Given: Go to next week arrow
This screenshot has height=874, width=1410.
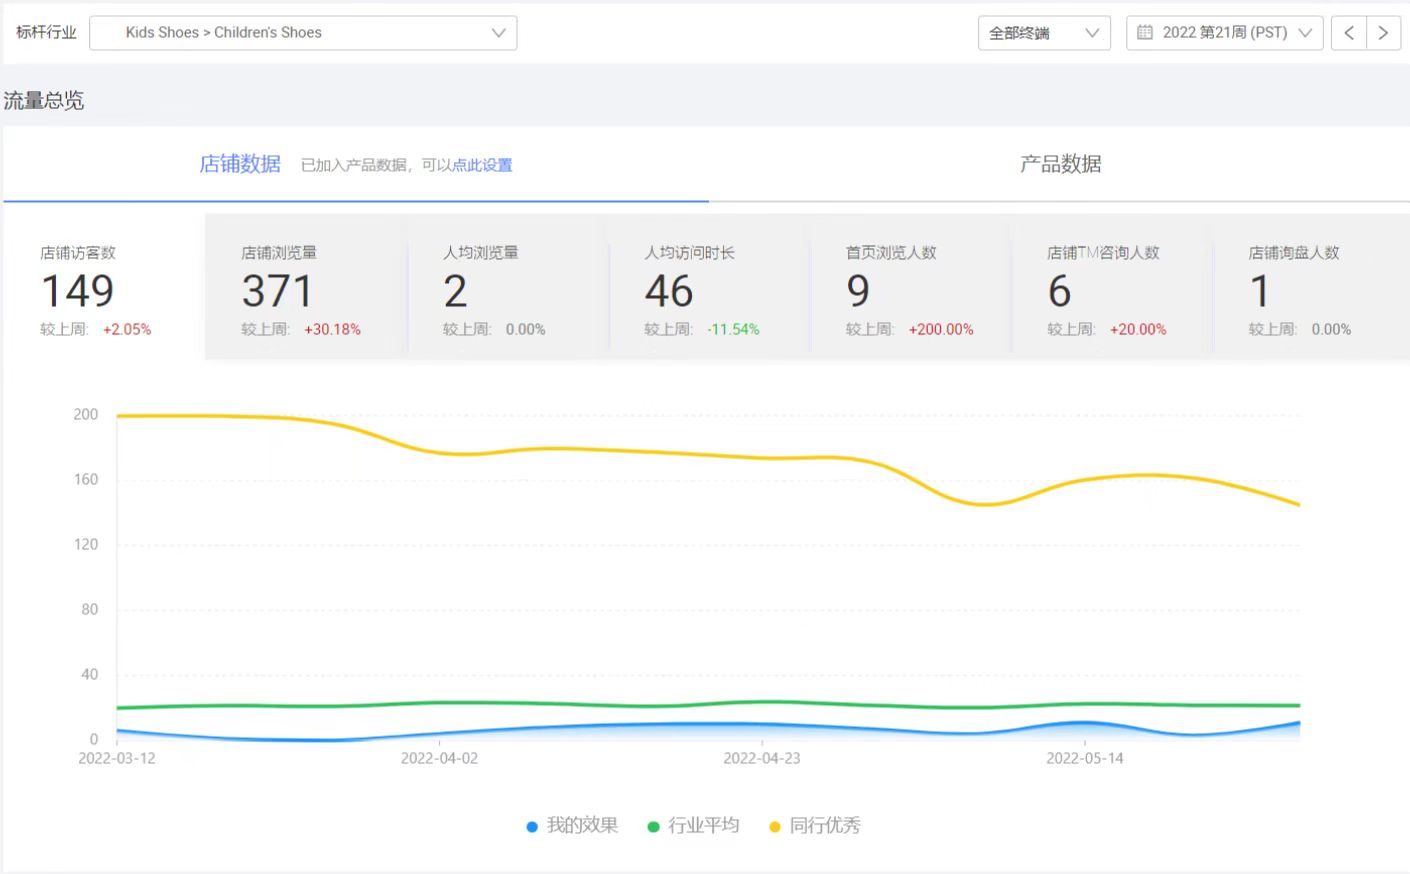Looking at the screenshot, I should (x=1383, y=33).
